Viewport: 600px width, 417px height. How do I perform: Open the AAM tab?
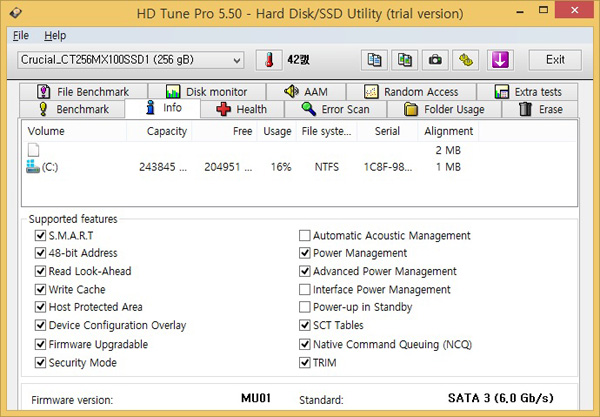[x=306, y=92]
